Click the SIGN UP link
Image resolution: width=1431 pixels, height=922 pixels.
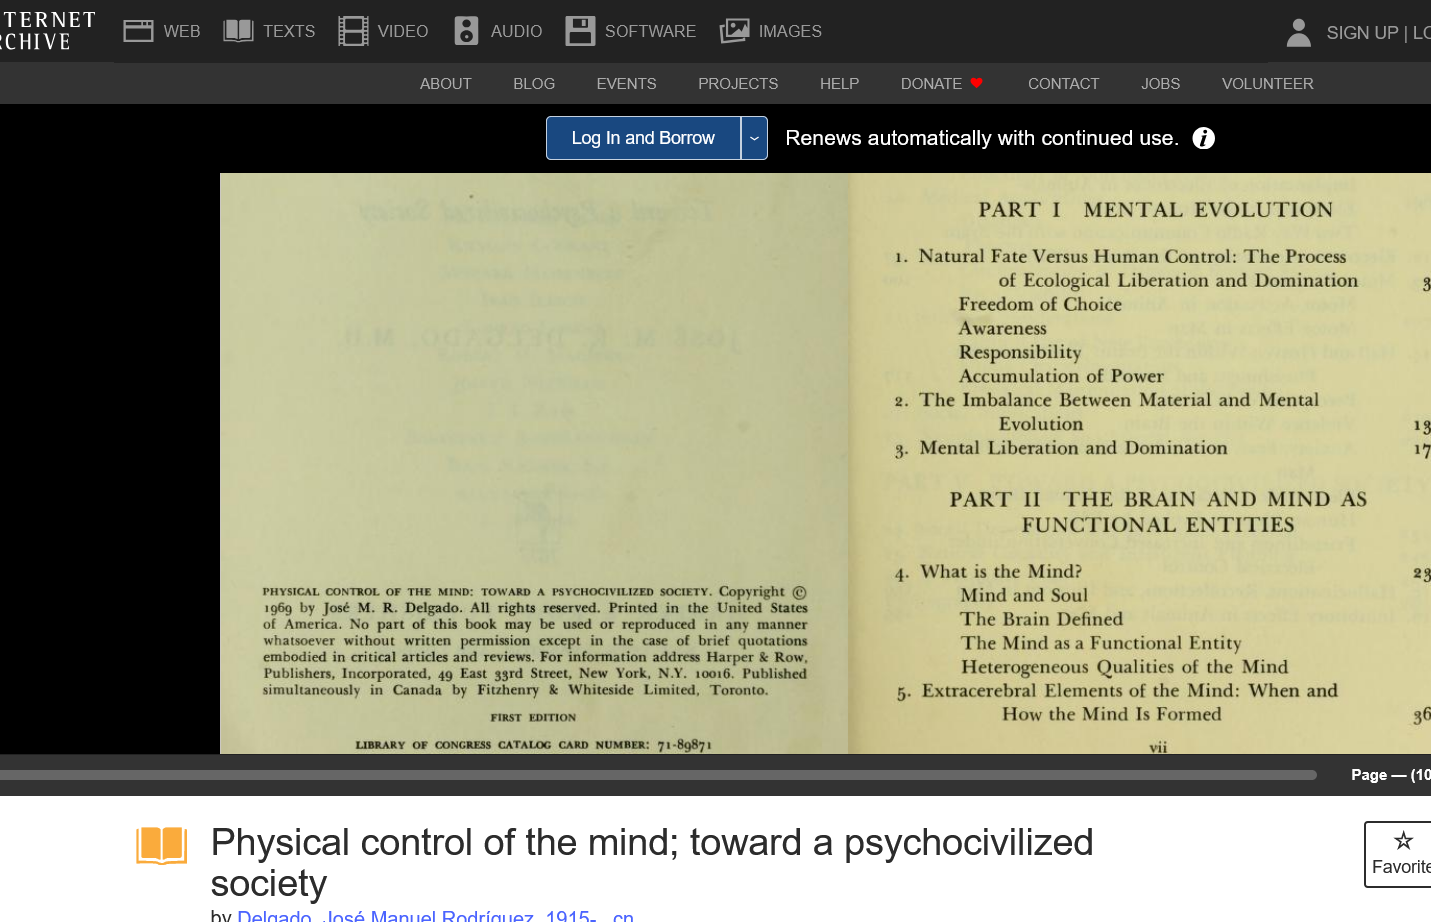click(1362, 33)
